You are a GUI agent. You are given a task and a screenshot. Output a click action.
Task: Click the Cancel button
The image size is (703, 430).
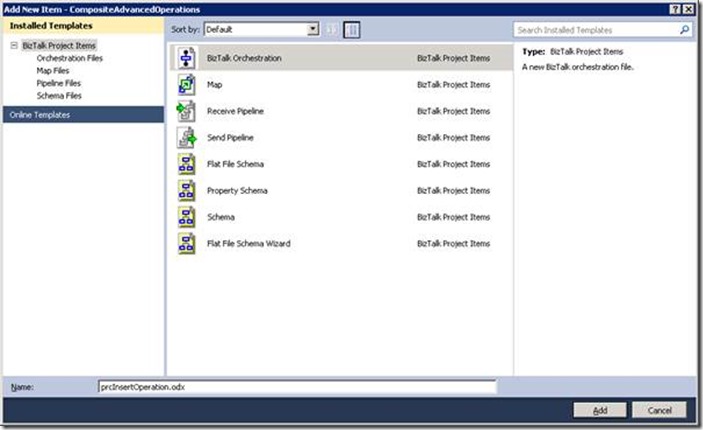tap(660, 410)
